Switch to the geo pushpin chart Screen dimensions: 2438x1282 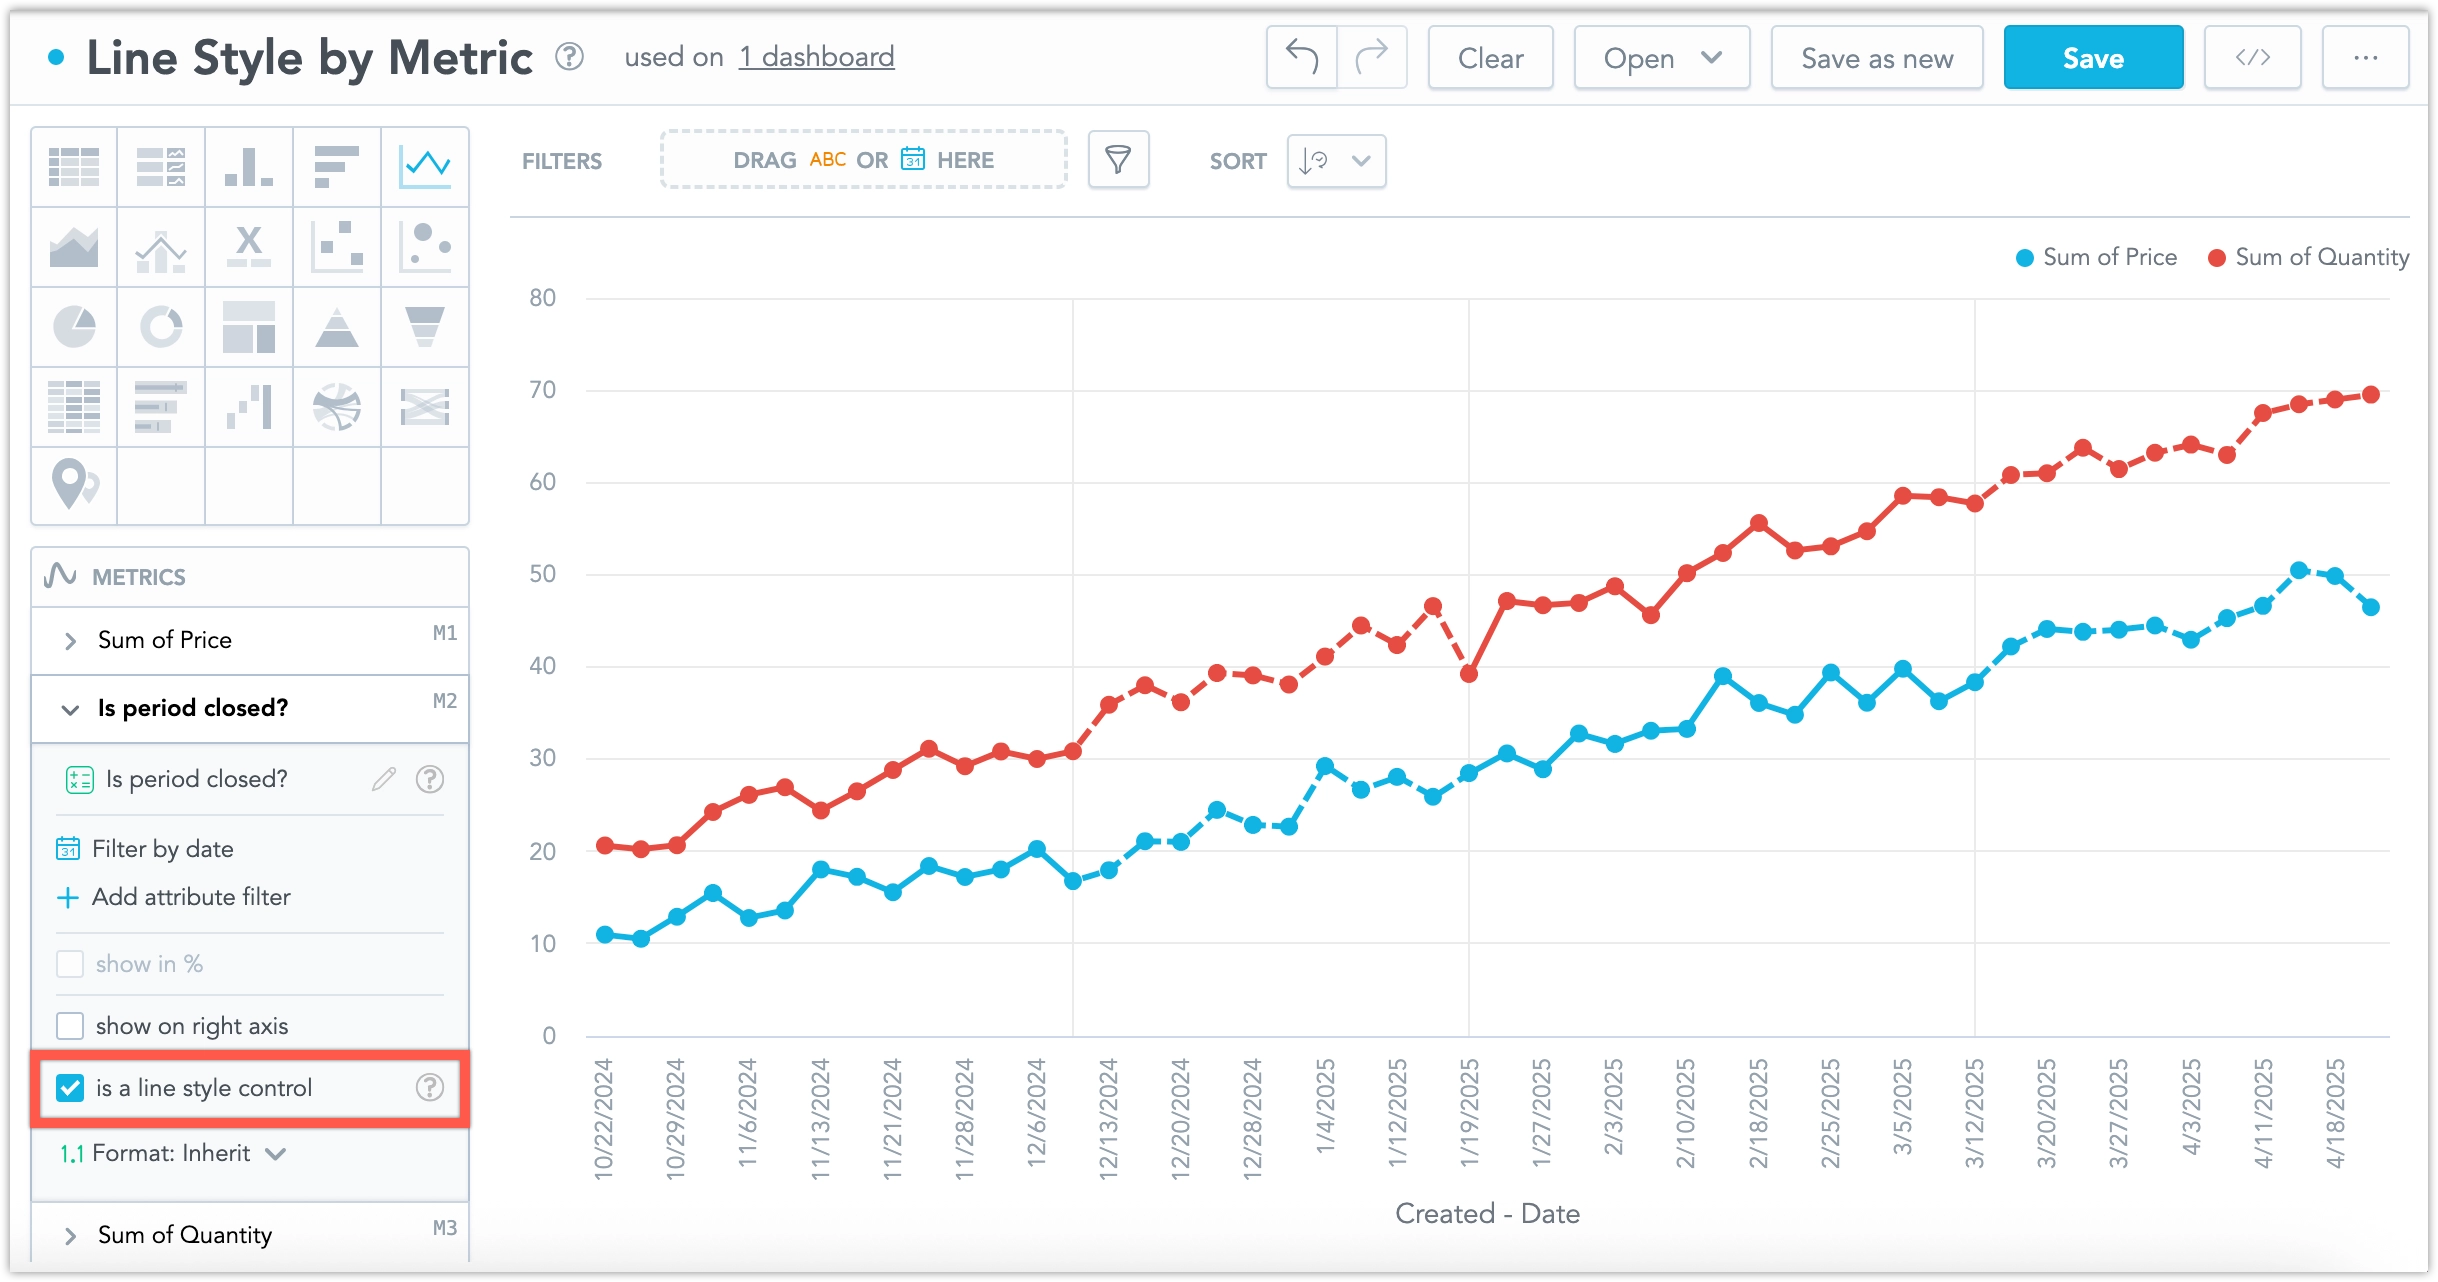point(74,486)
